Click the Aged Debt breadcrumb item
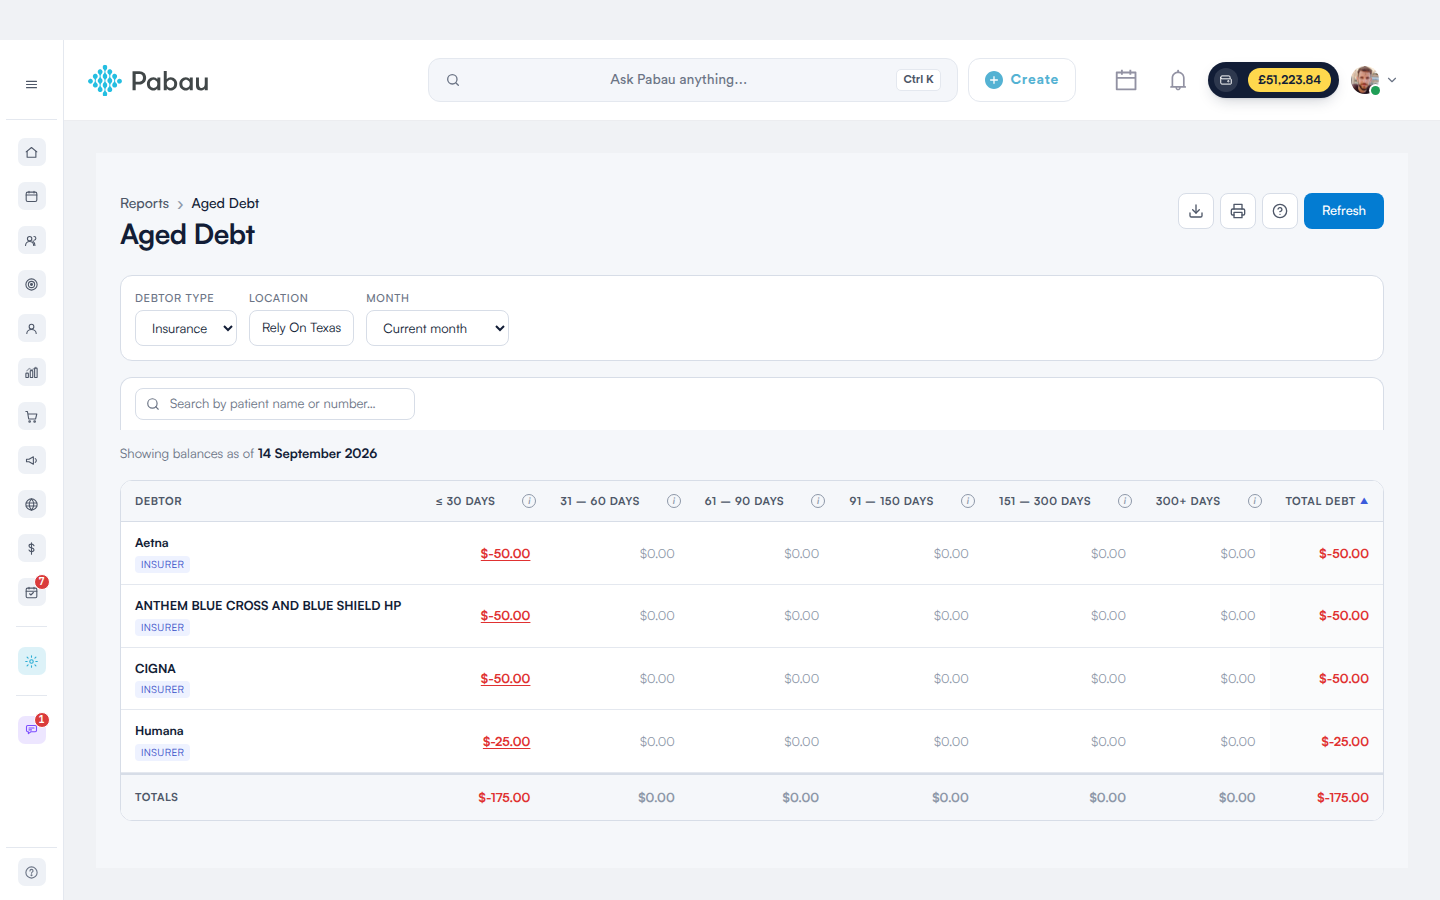Viewport: 1440px width, 900px height. click(x=225, y=203)
